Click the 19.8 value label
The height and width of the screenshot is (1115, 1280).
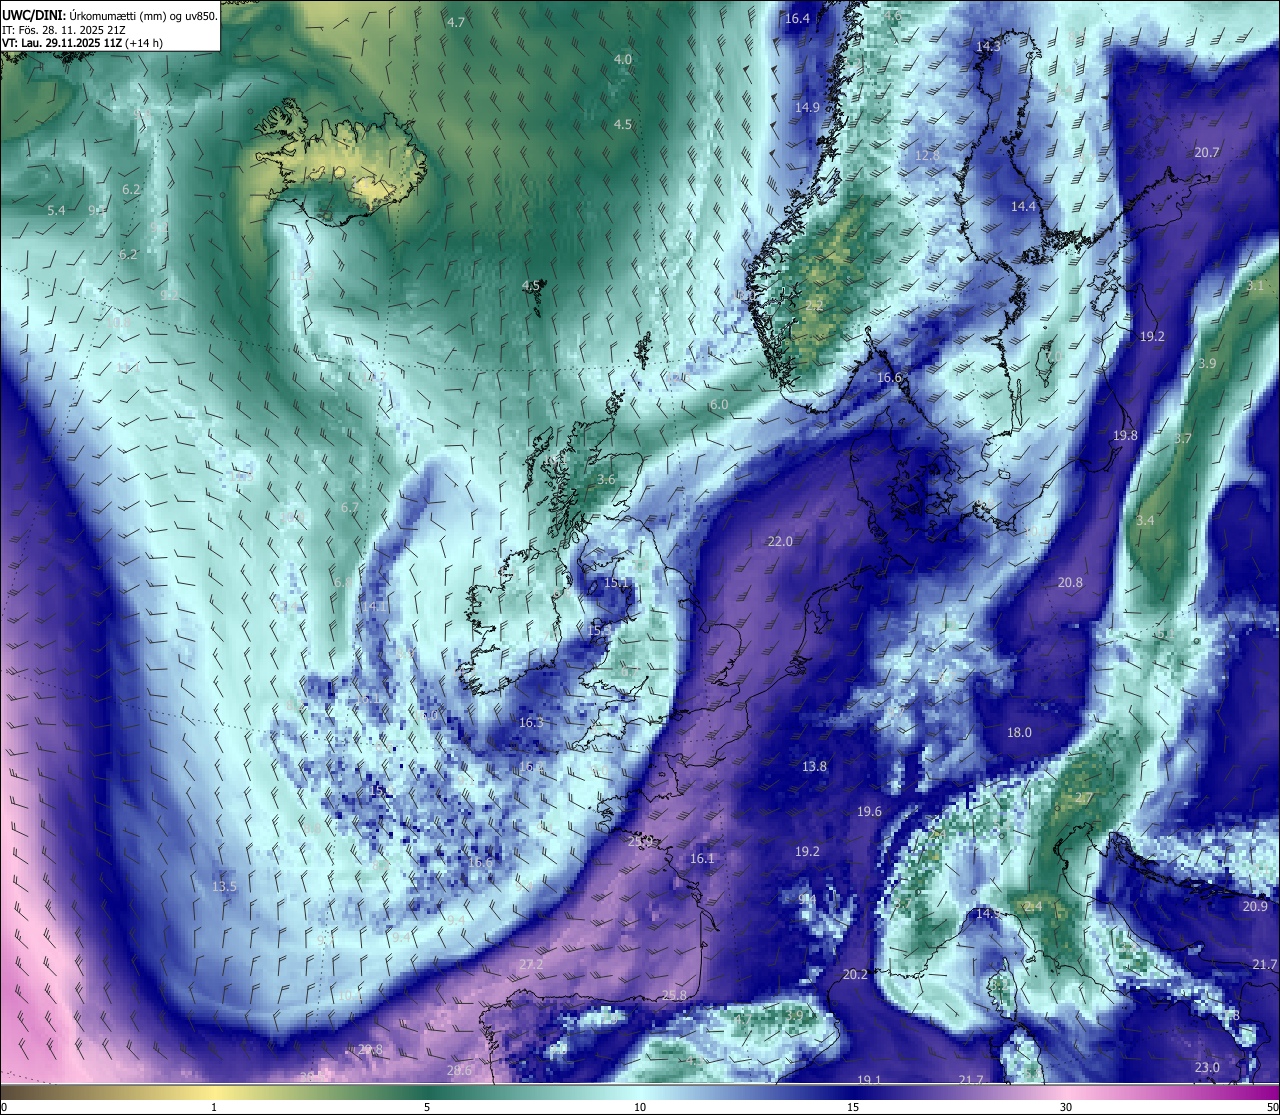coord(1125,435)
